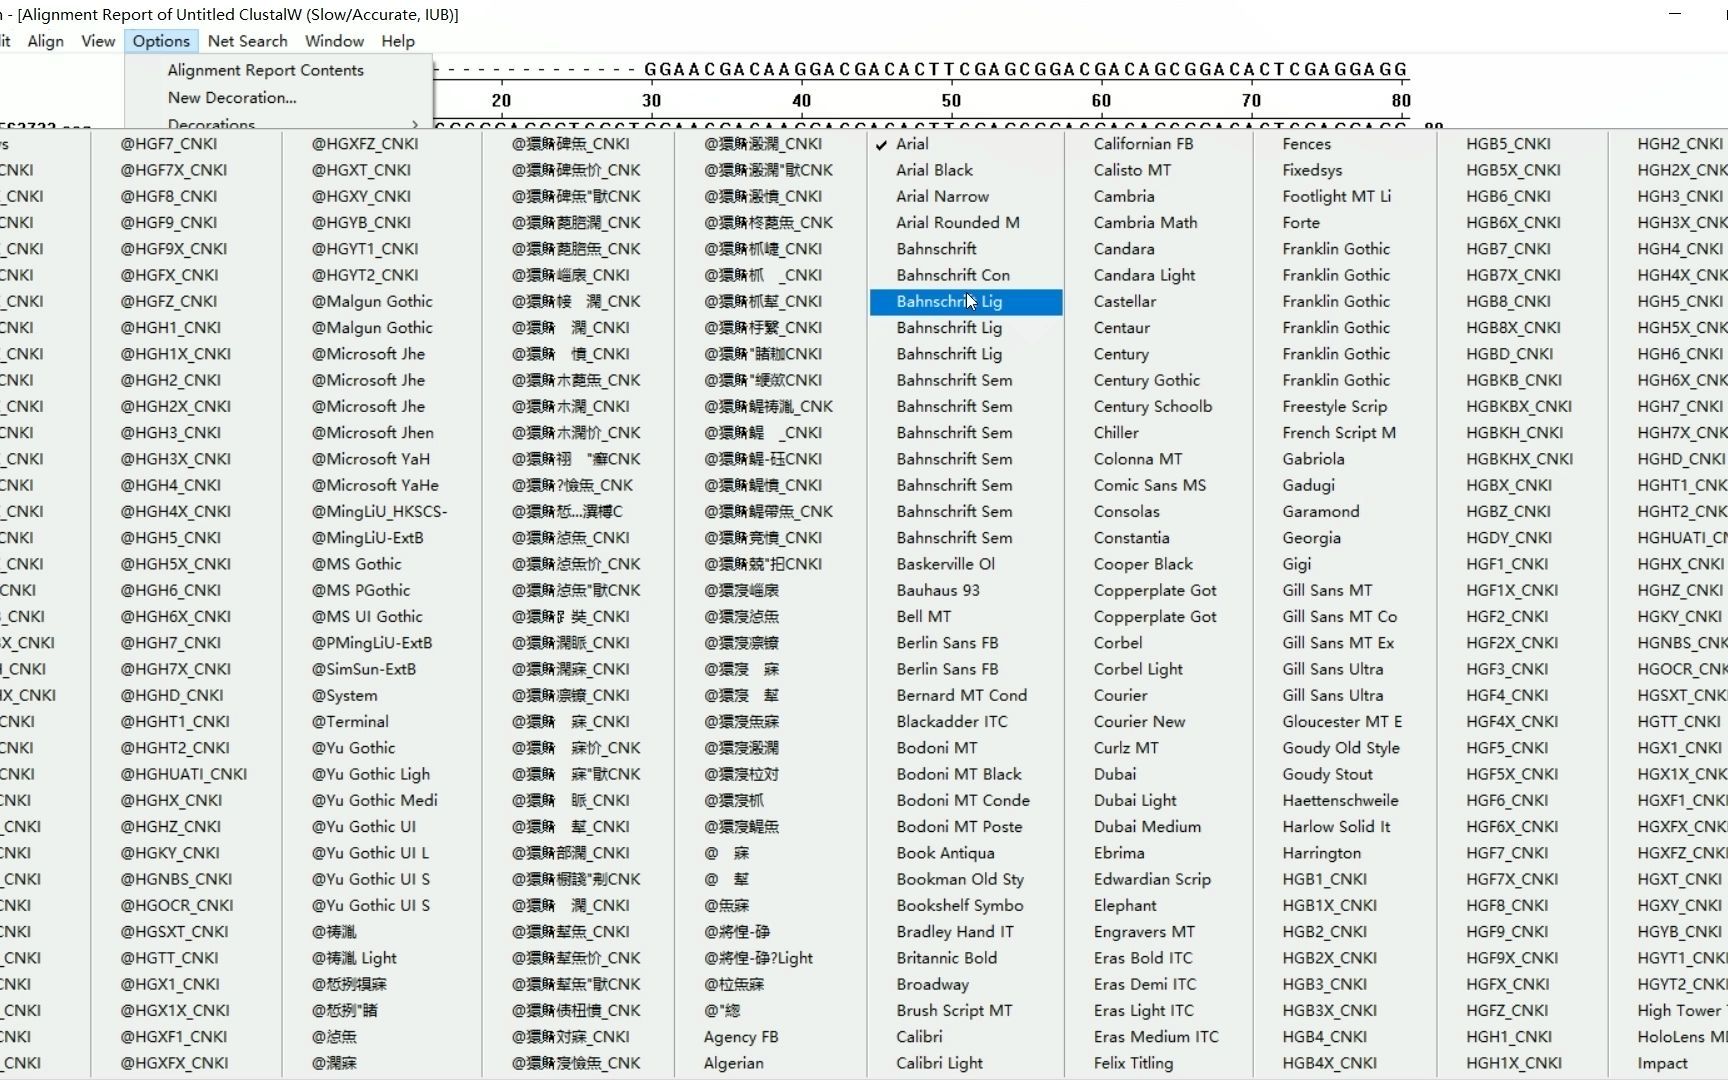Image resolution: width=1728 pixels, height=1080 pixels.
Task: Open the Decorations submenu arrow
Action: click(x=414, y=125)
